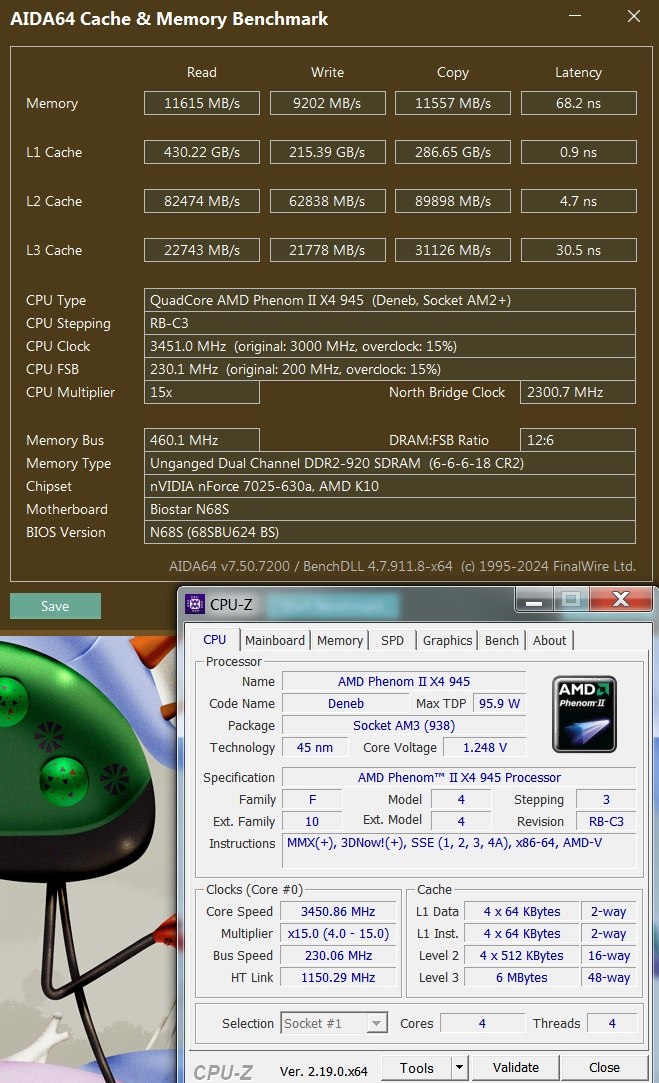The width and height of the screenshot is (659, 1083).
Task: Click the CPU-Z app icon in title bar
Action: coord(195,604)
